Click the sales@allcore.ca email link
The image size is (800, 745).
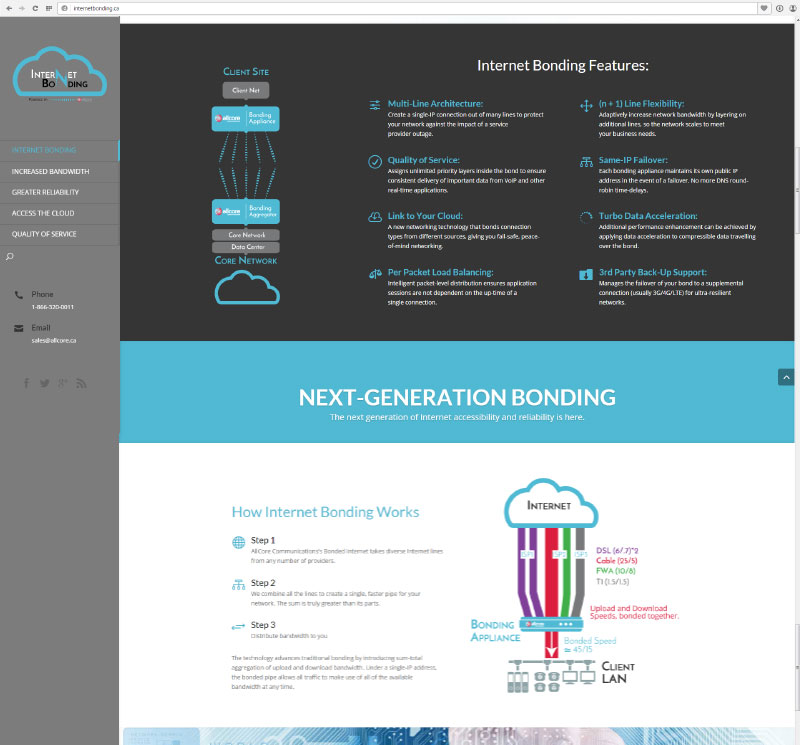(54, 340)
